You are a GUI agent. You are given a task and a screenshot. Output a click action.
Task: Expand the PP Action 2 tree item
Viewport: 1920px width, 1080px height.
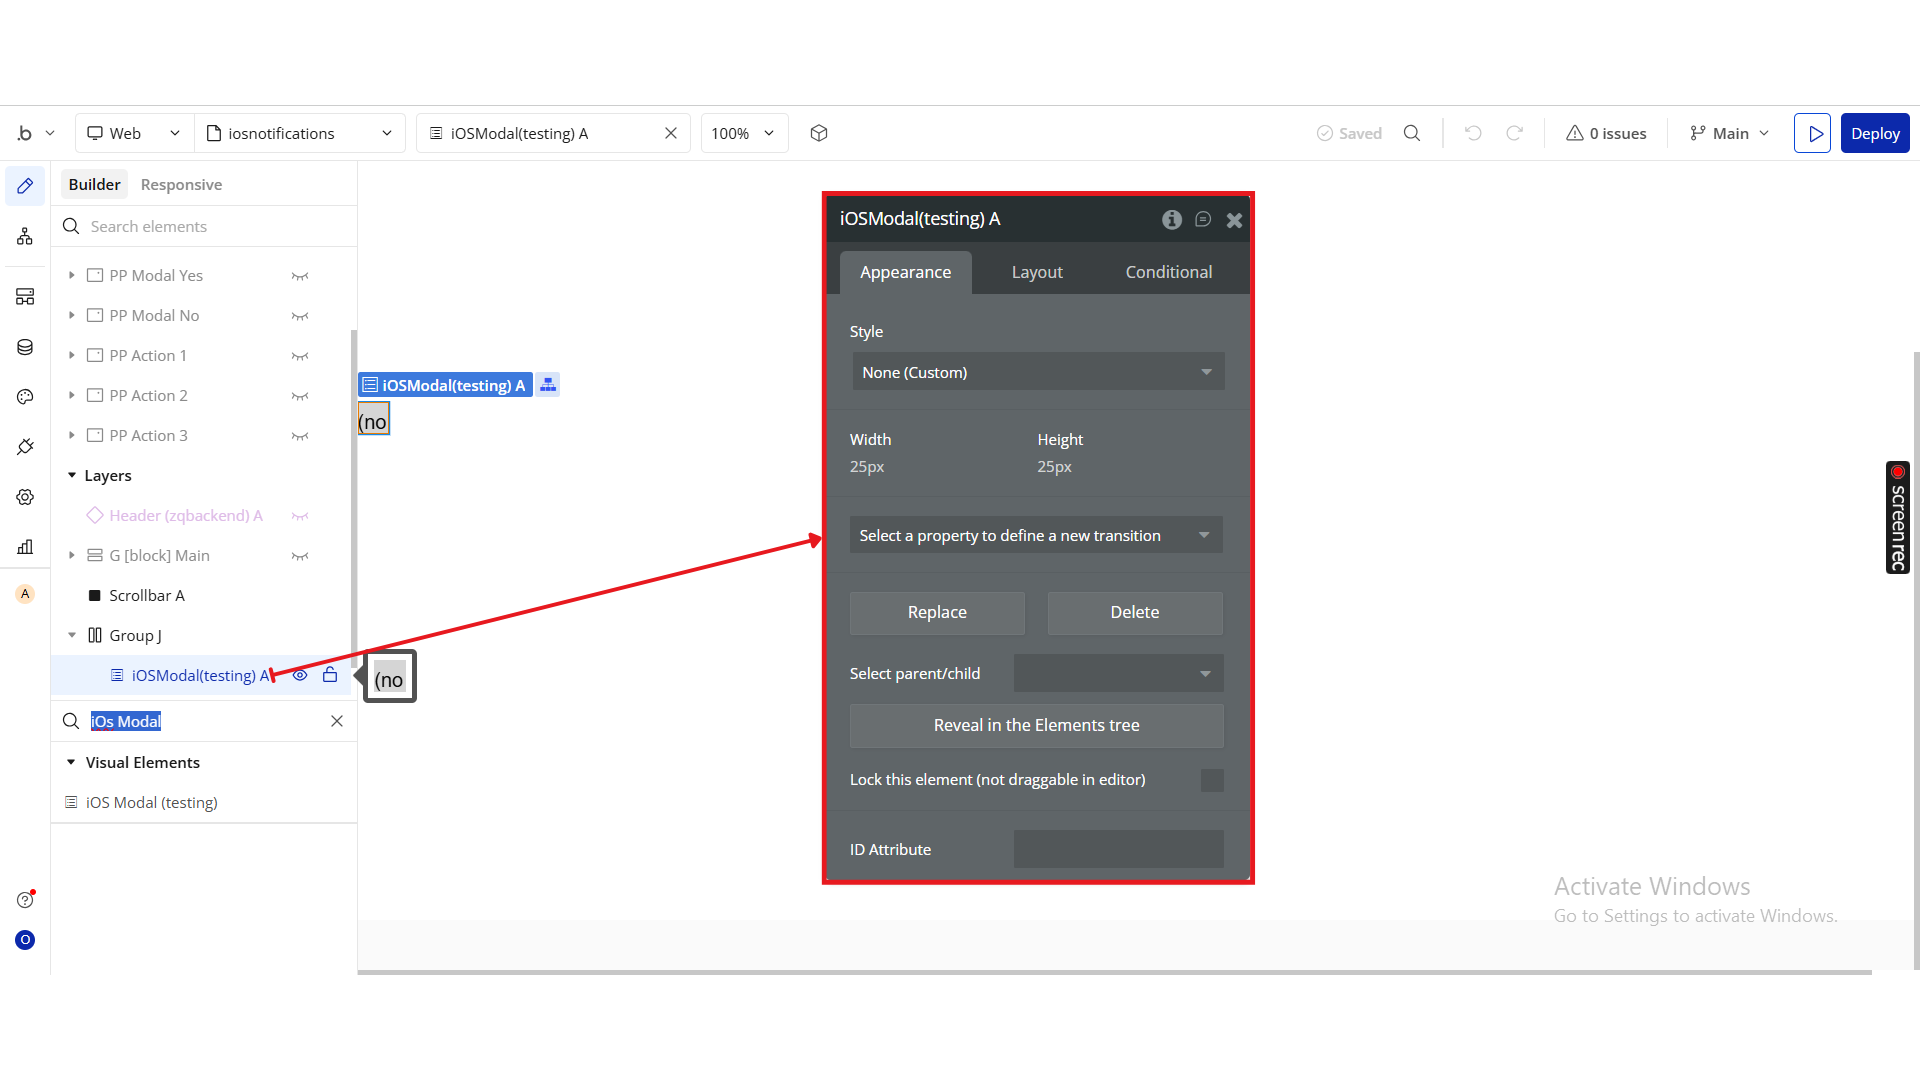click(x=72, y=395)
